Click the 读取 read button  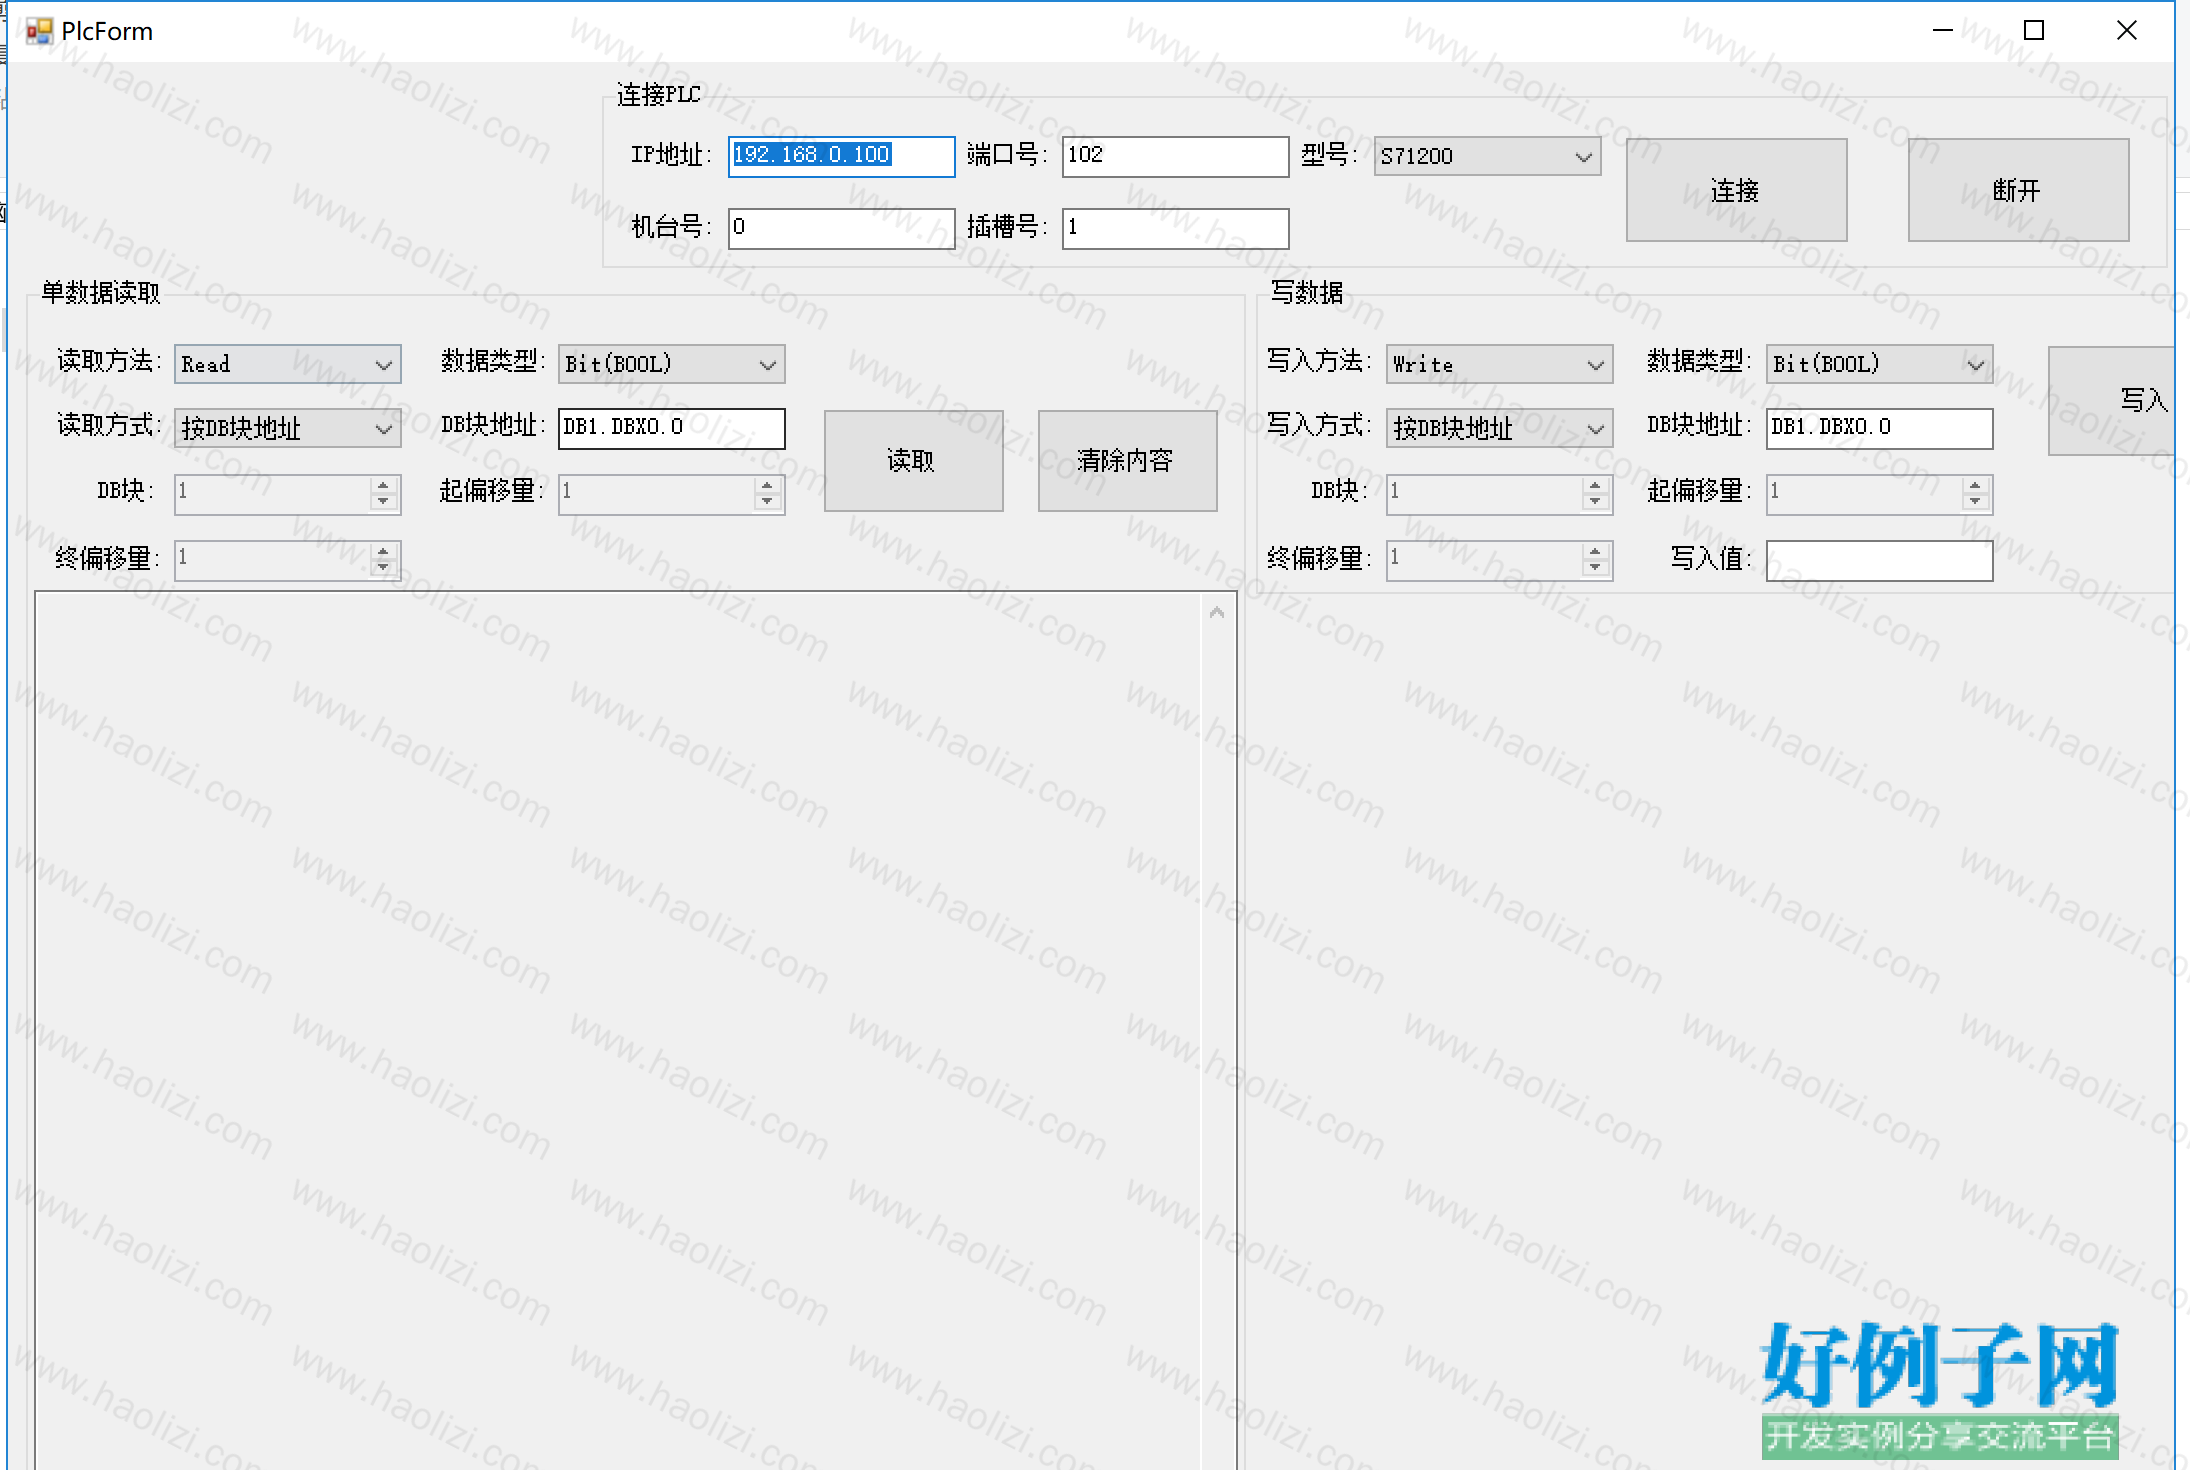(x=913, y=461)
